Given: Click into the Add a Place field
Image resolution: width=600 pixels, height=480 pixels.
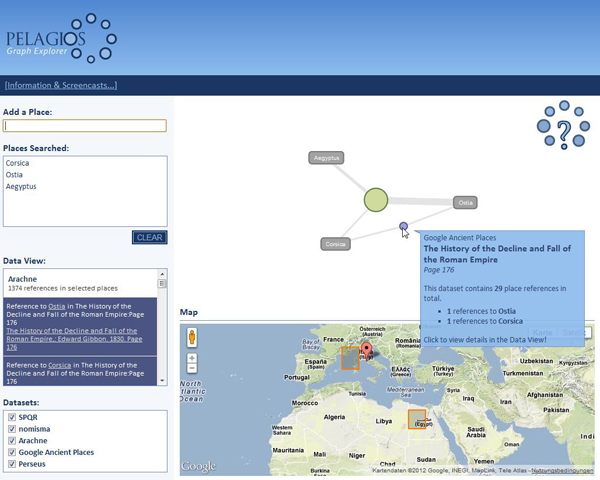Looking at the screenshot, I should click(84, 126).
